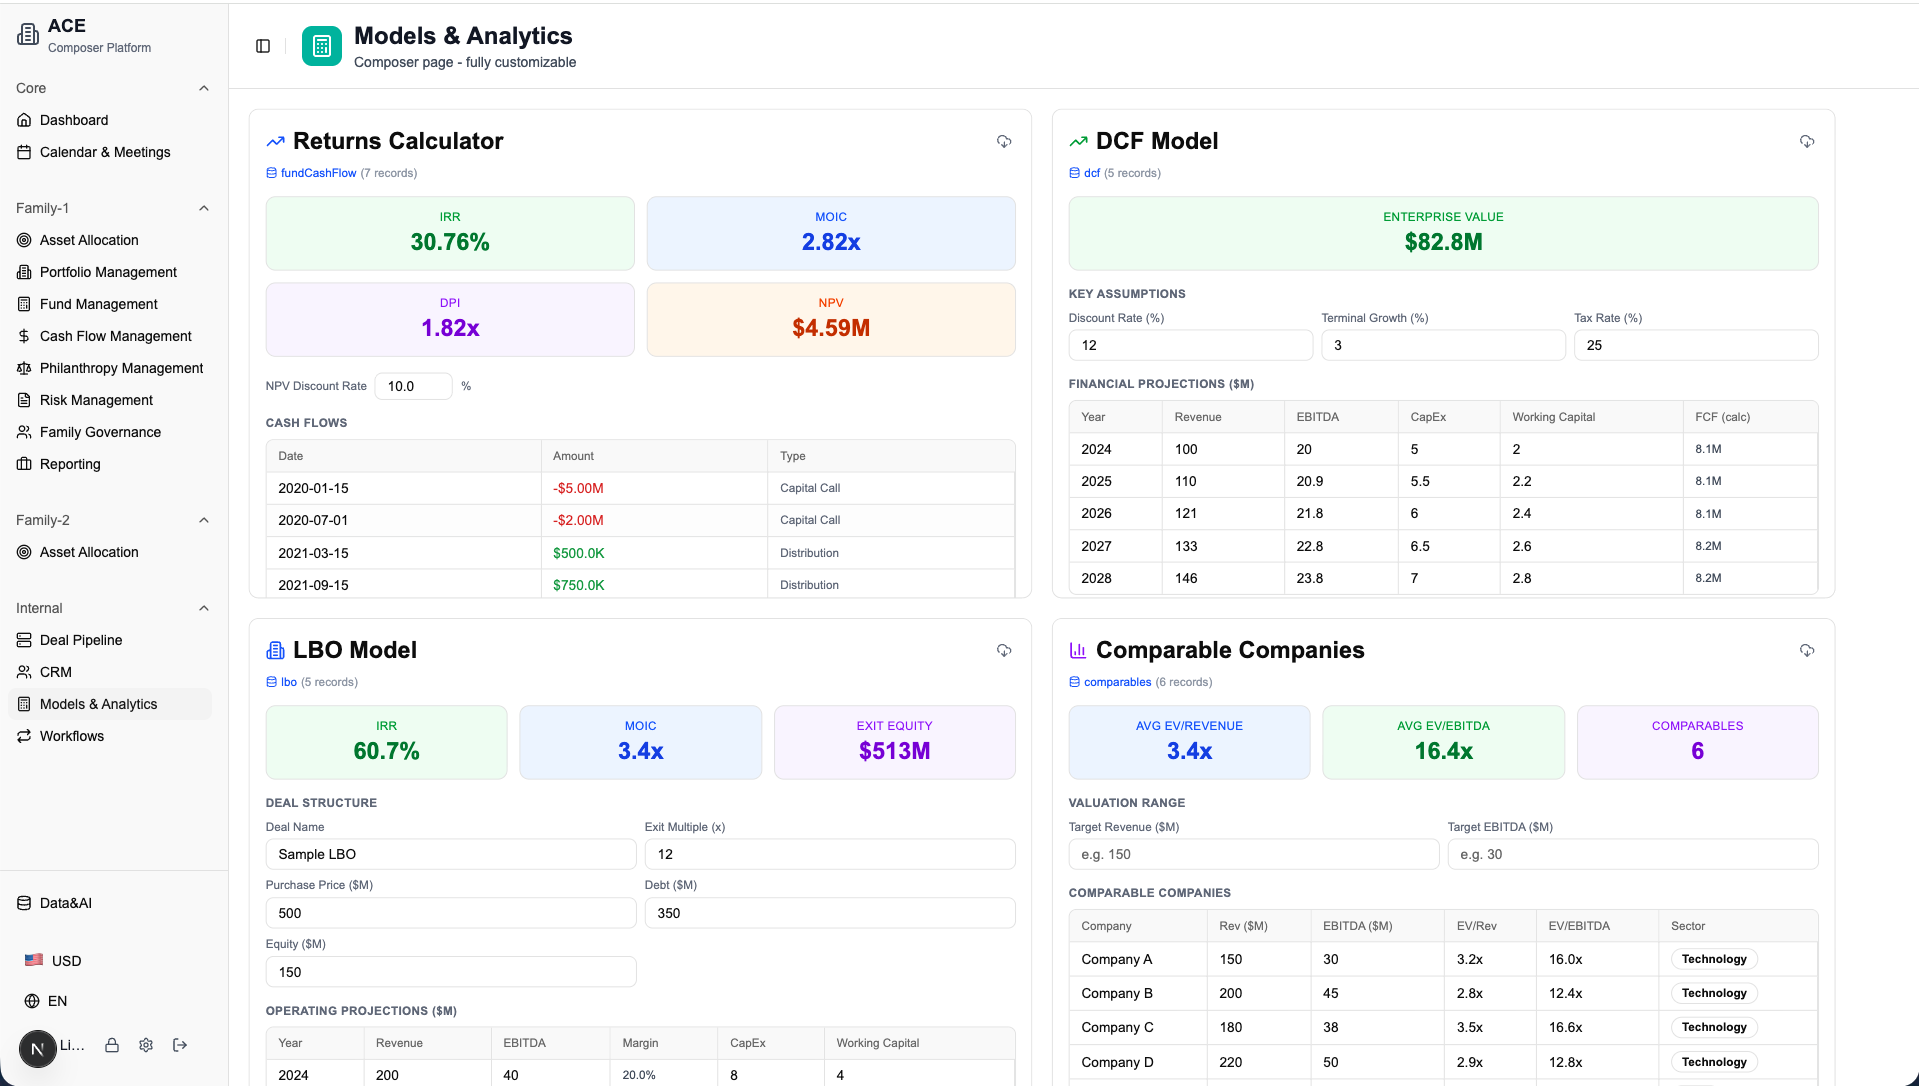Click the lock icon in sidebar footer

click(x=112, y=1045)
